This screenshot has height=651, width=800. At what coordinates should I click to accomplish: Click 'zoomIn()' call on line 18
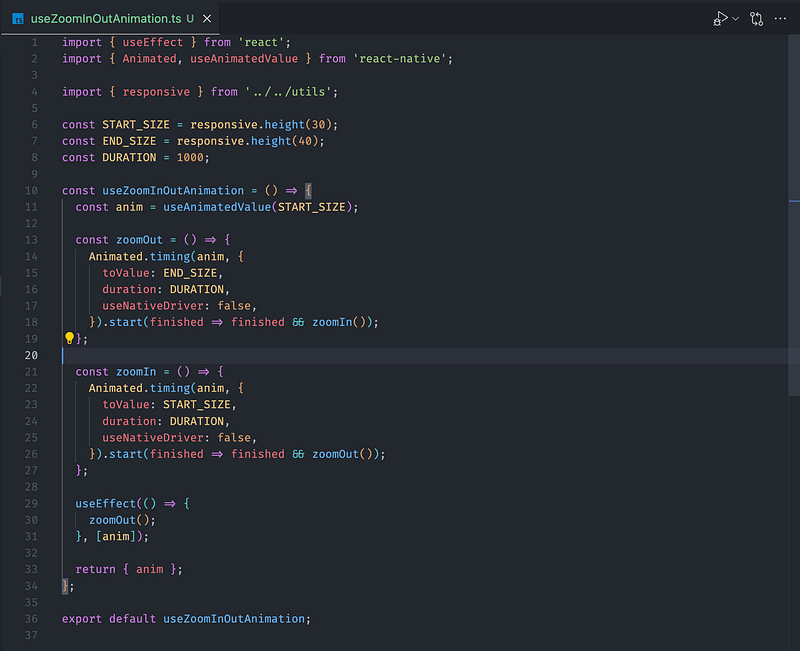(339, 322)
